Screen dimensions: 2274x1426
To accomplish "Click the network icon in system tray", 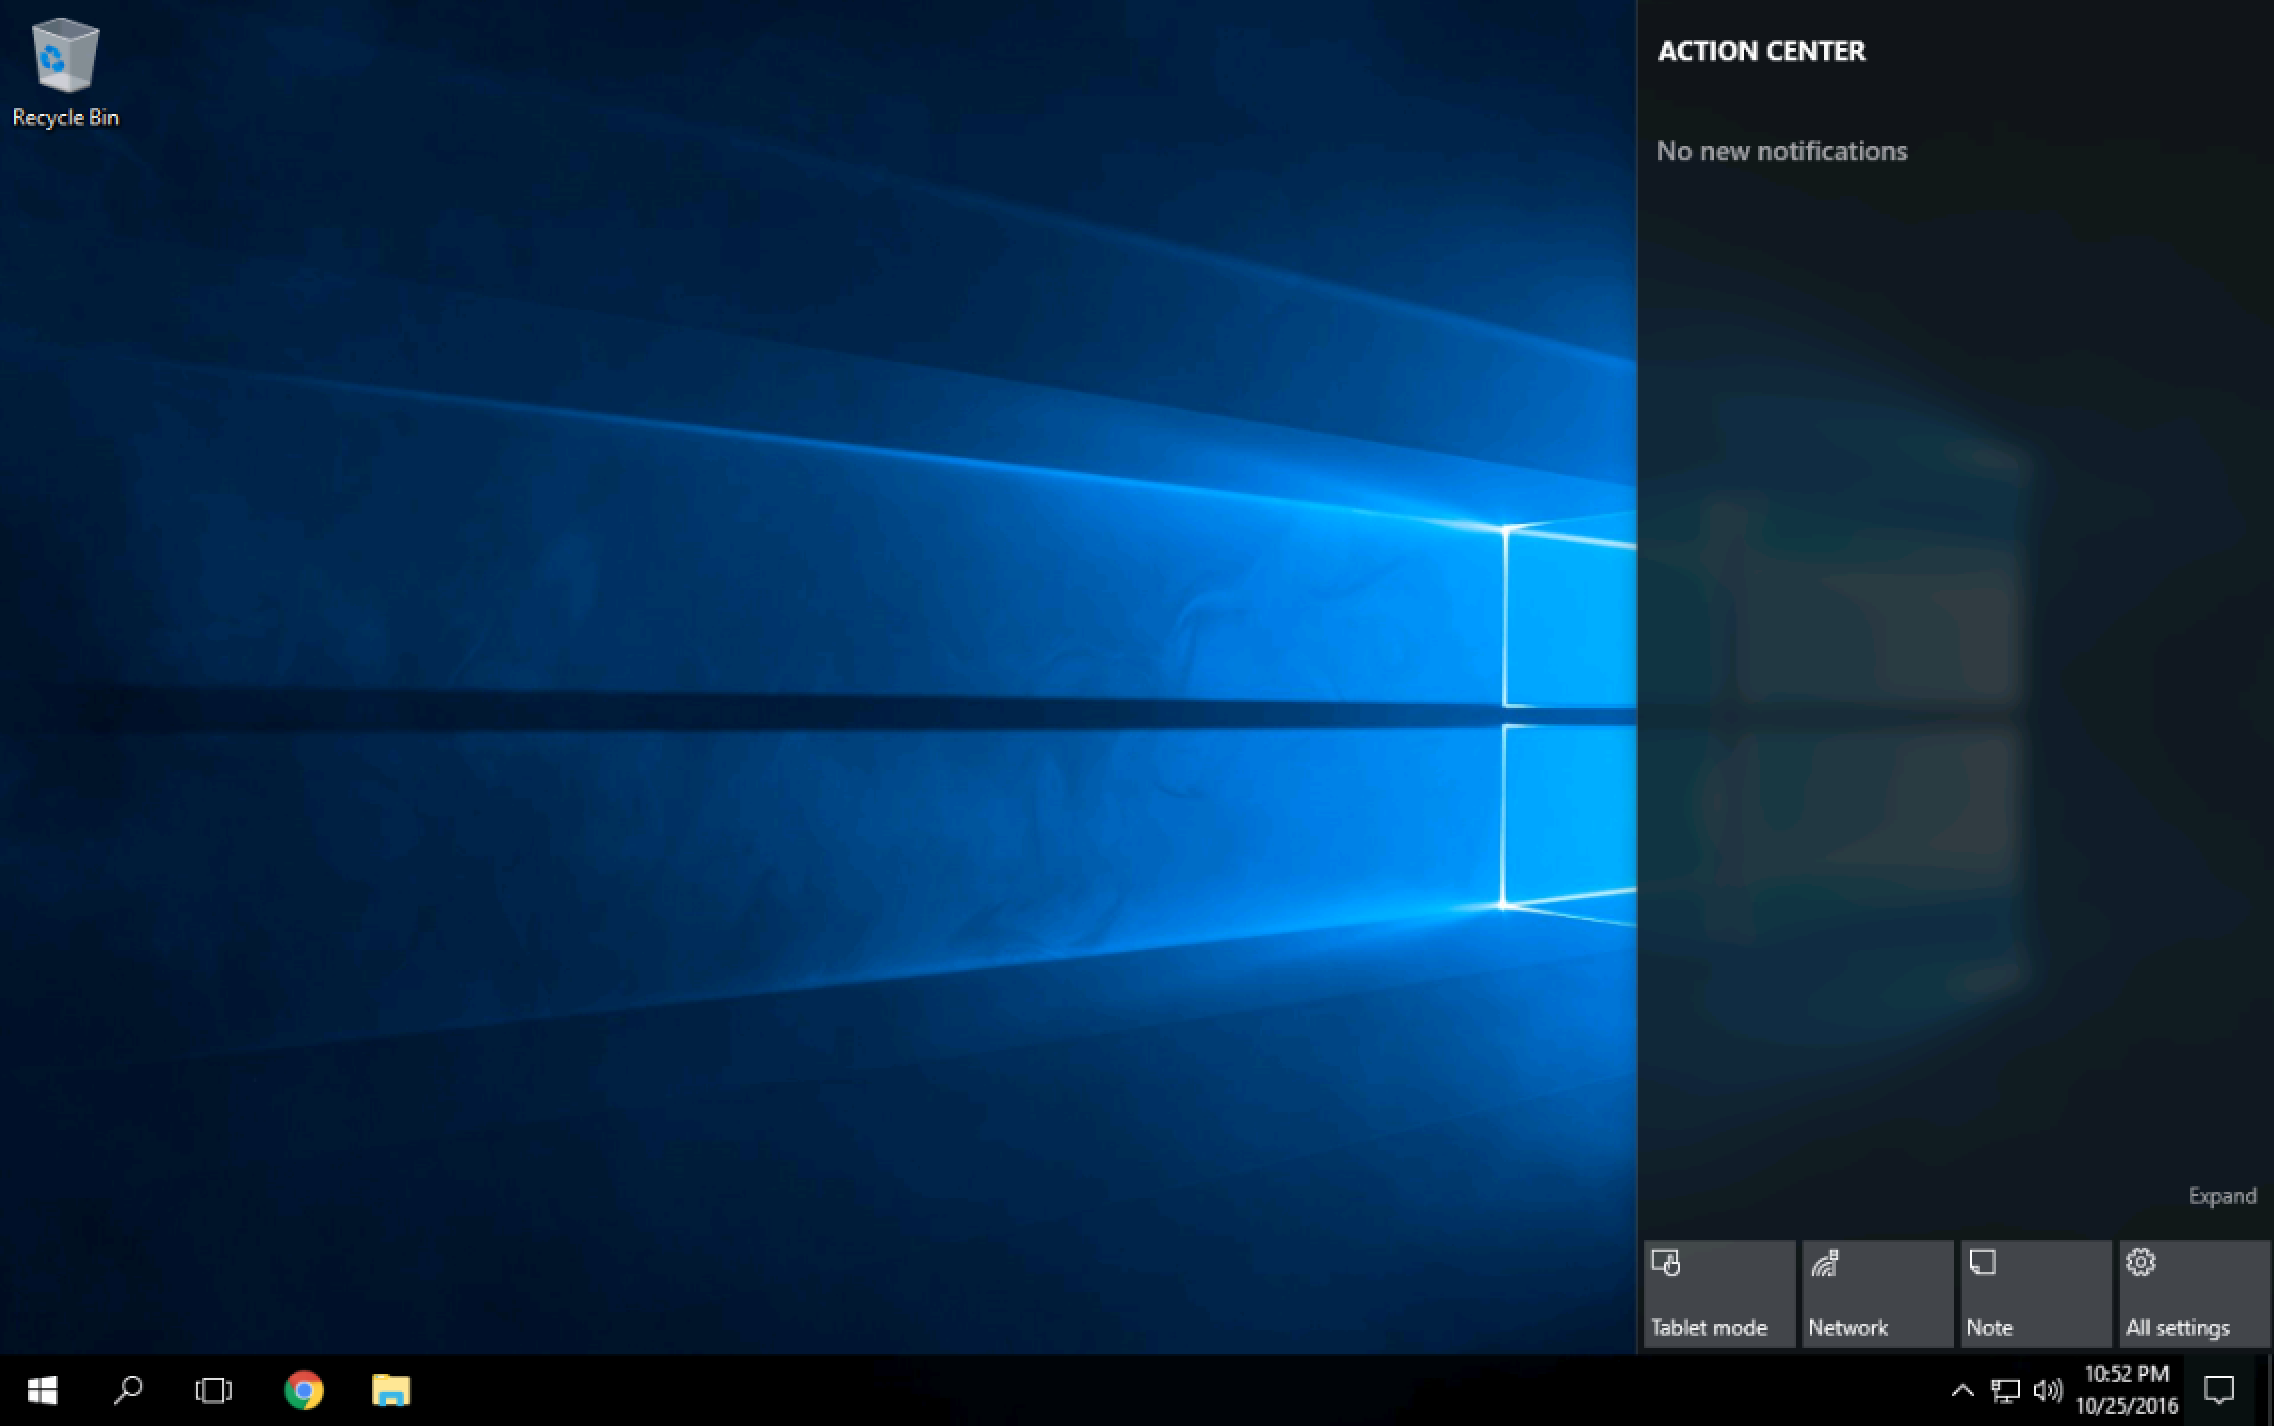I will point(2005,1390).
